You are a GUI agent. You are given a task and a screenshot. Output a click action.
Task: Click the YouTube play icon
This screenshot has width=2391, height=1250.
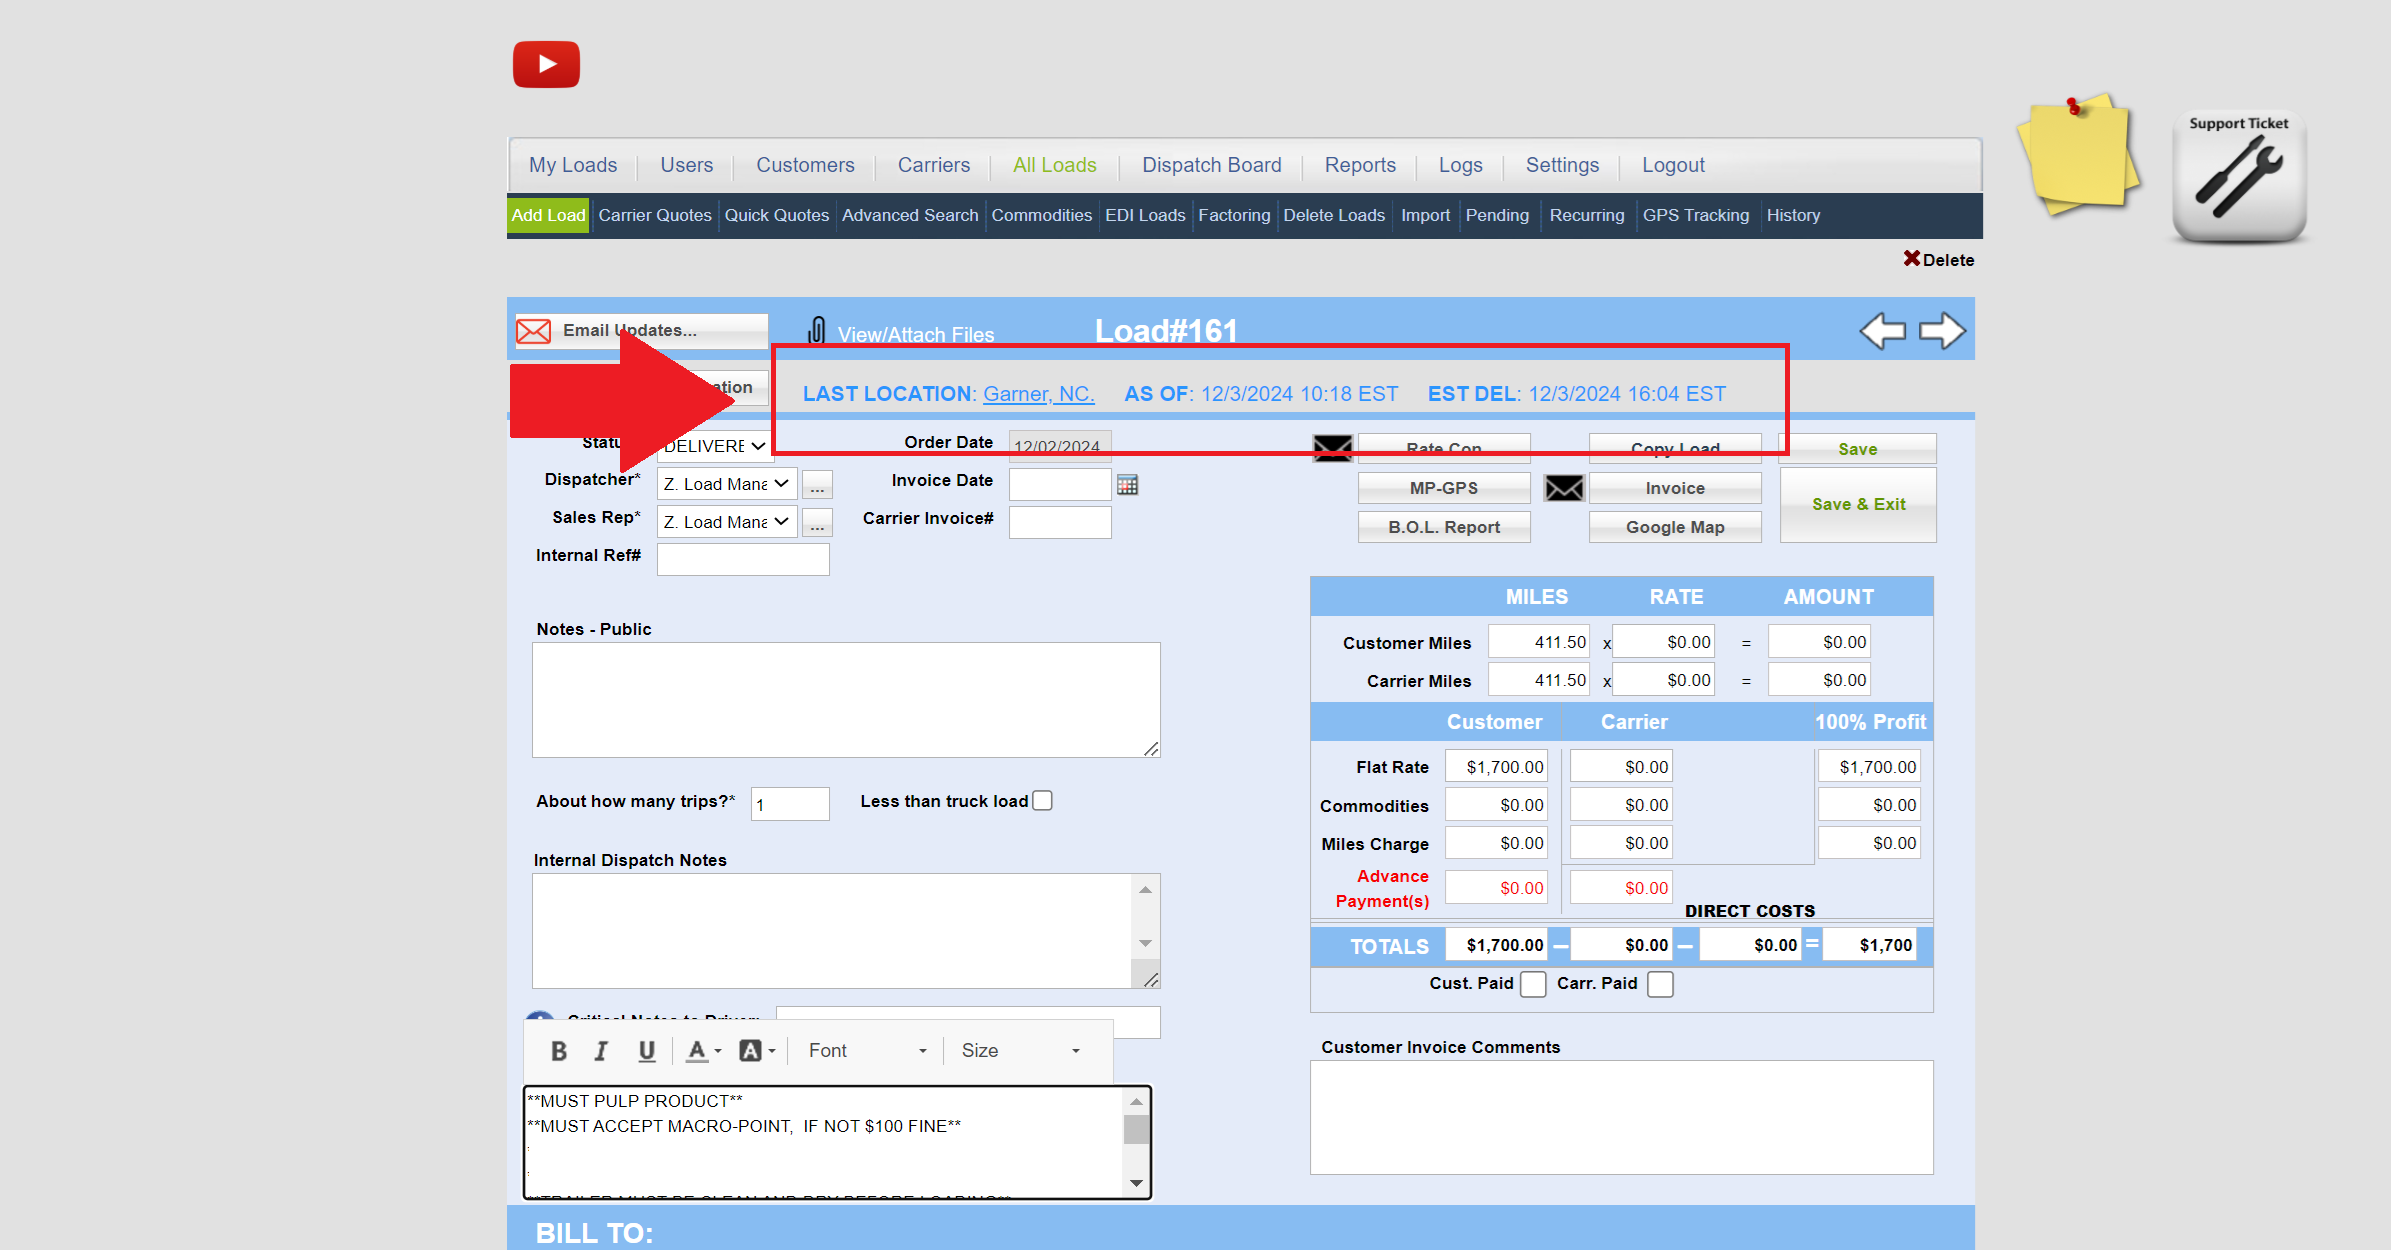(x=546, y=65)
